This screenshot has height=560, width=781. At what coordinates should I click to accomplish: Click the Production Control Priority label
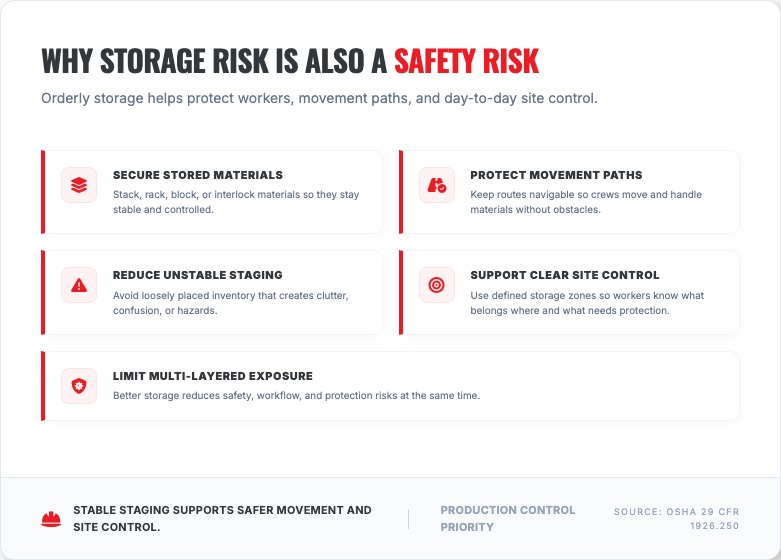[x=508, y=518]
